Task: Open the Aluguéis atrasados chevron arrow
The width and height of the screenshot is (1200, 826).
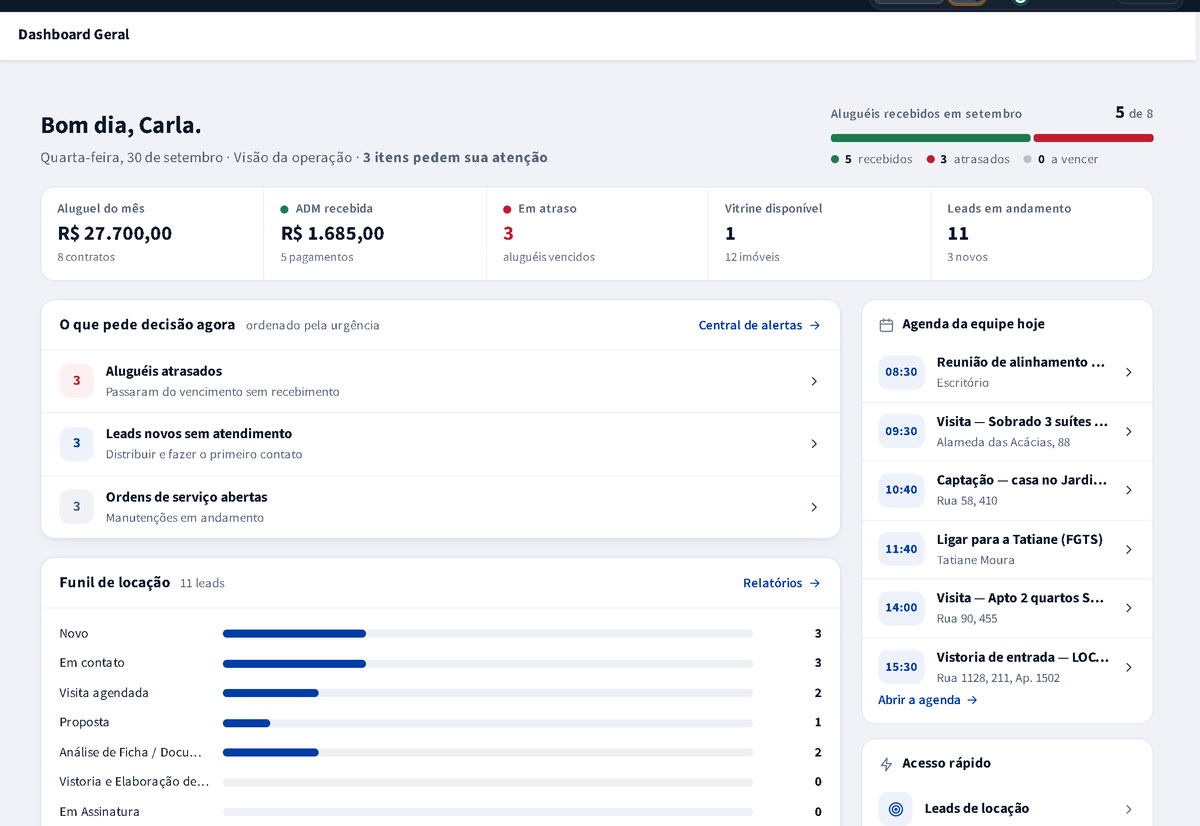Action: point(813,381)
